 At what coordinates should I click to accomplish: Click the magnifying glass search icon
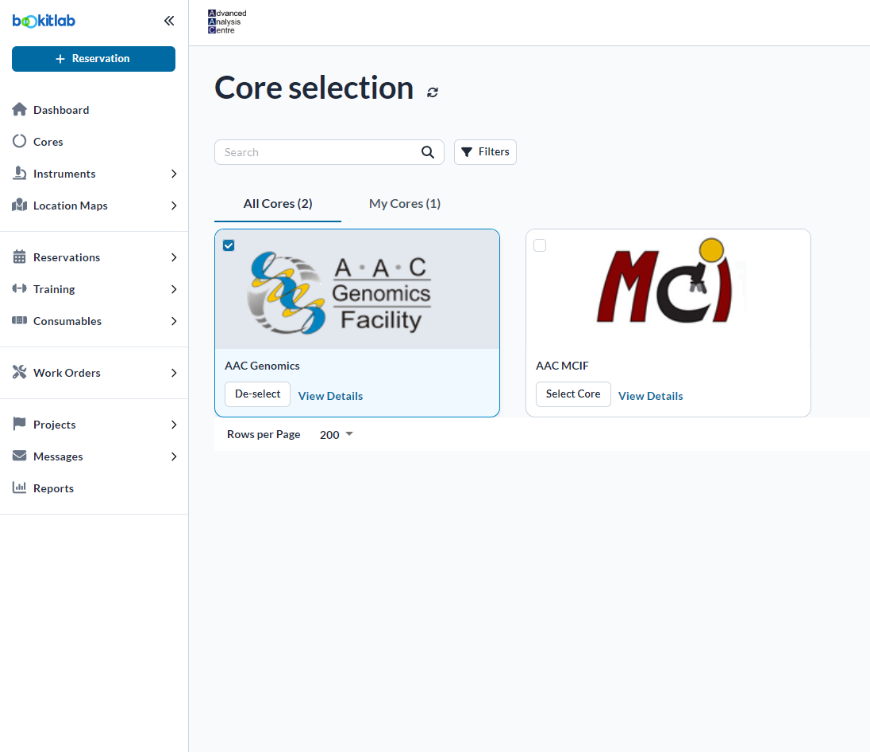pos(427,152)
